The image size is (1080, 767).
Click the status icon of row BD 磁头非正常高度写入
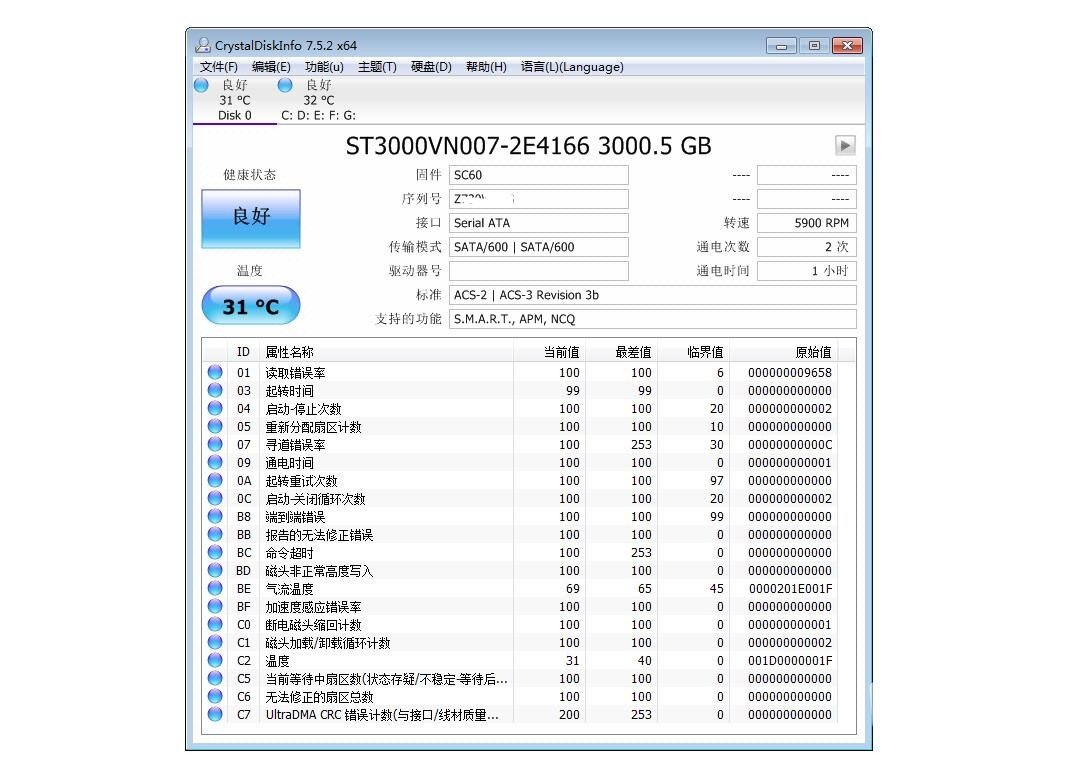[x=215, y=570]
